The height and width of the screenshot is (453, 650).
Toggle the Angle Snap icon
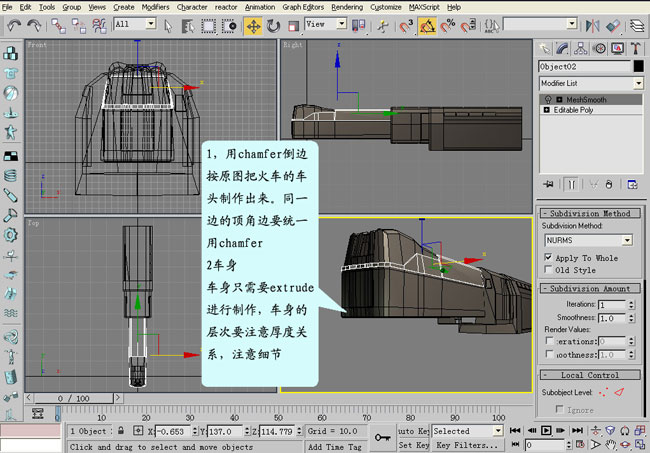coord(427,26)
